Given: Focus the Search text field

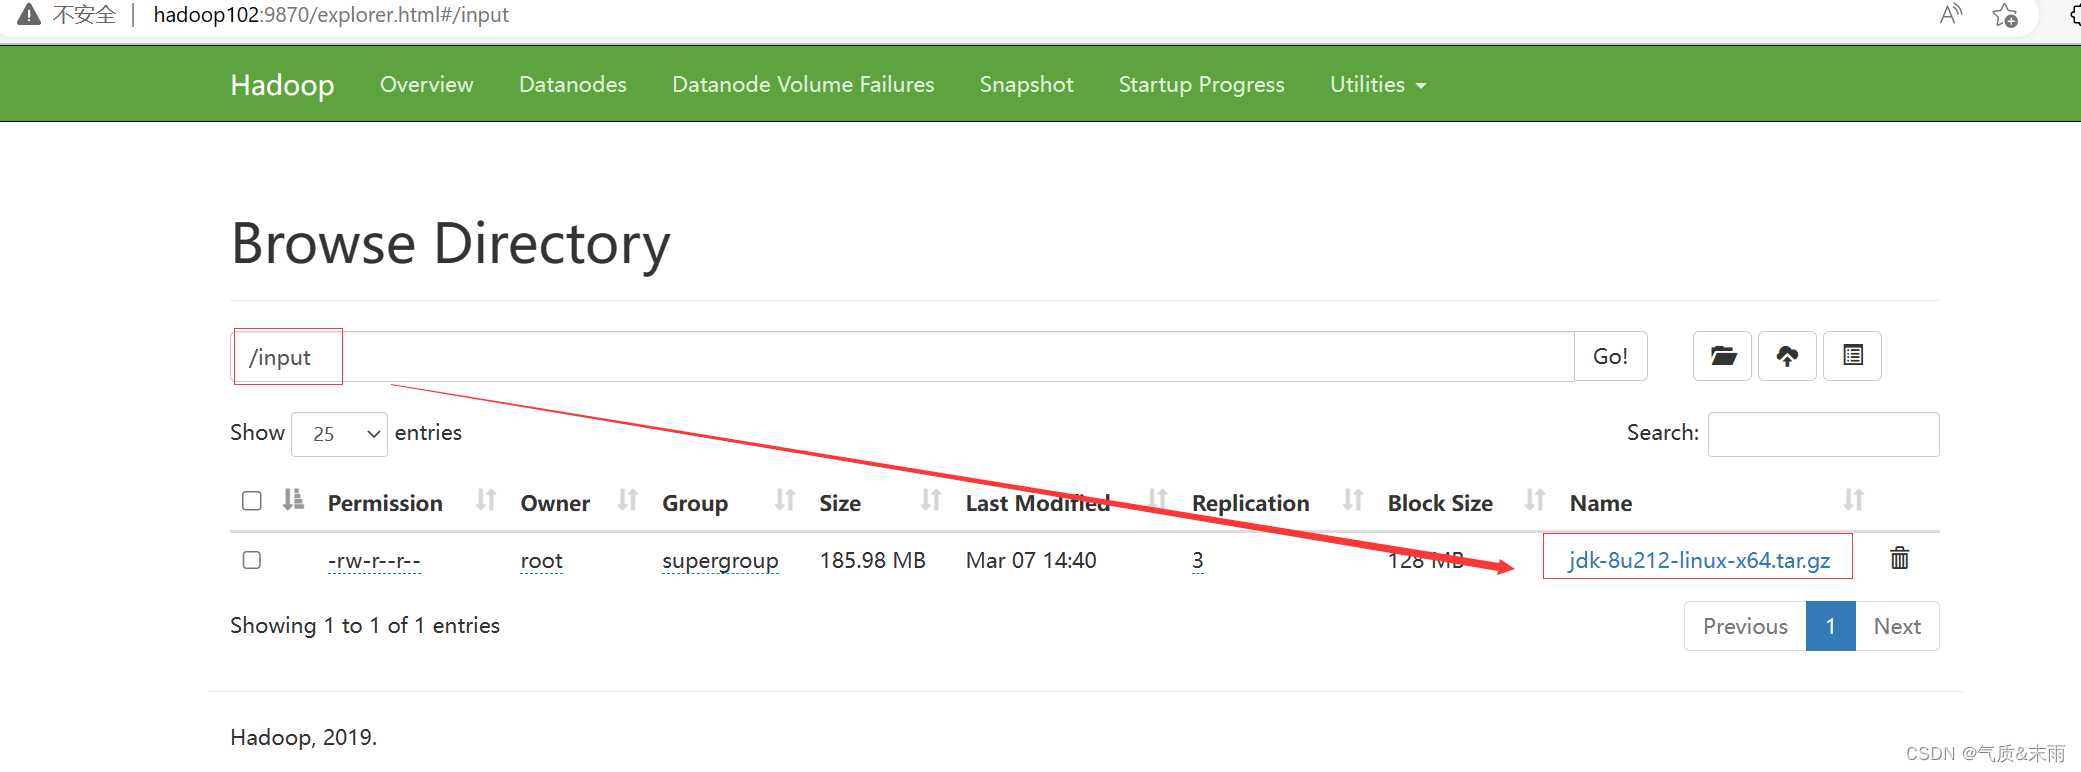Looking at the screenshot, I should tap(1823, 434).
